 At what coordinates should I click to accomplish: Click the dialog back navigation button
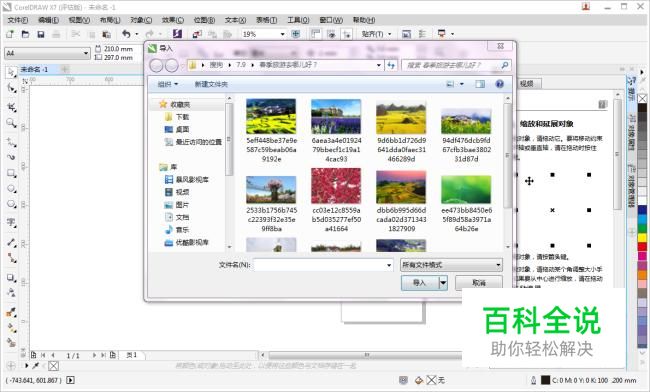157,65
